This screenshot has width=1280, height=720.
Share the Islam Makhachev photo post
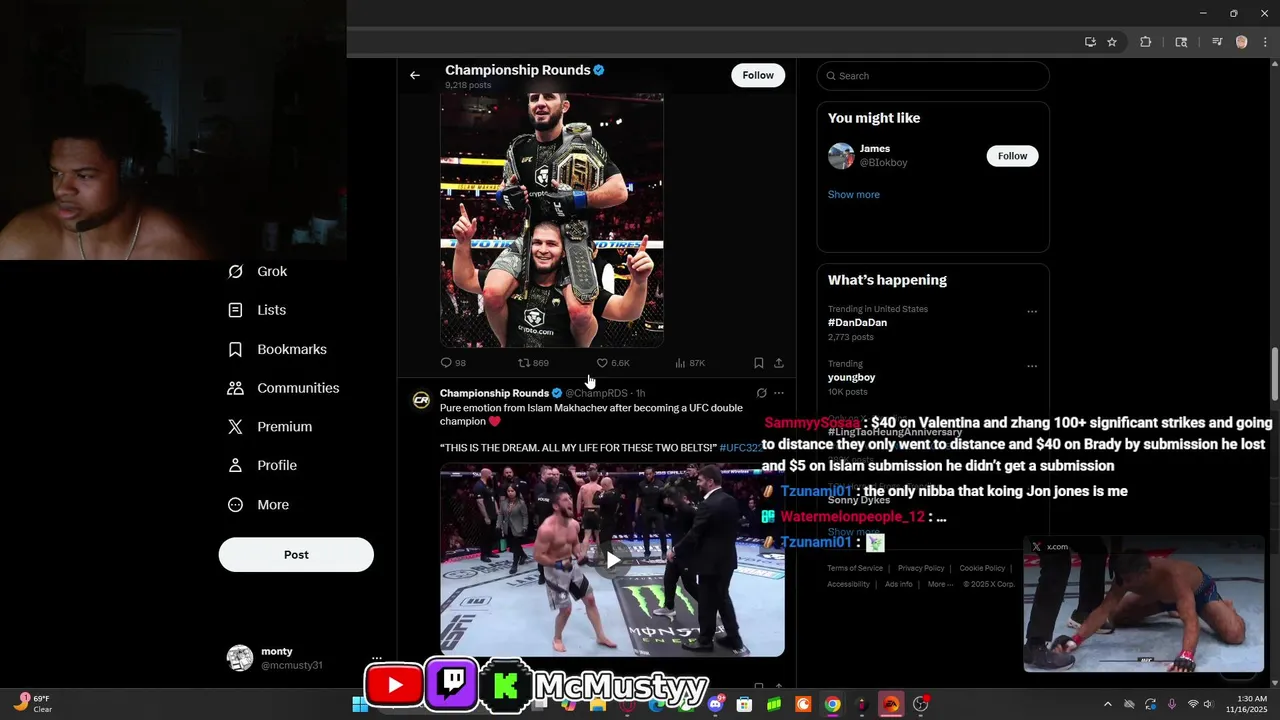[779, 363]
